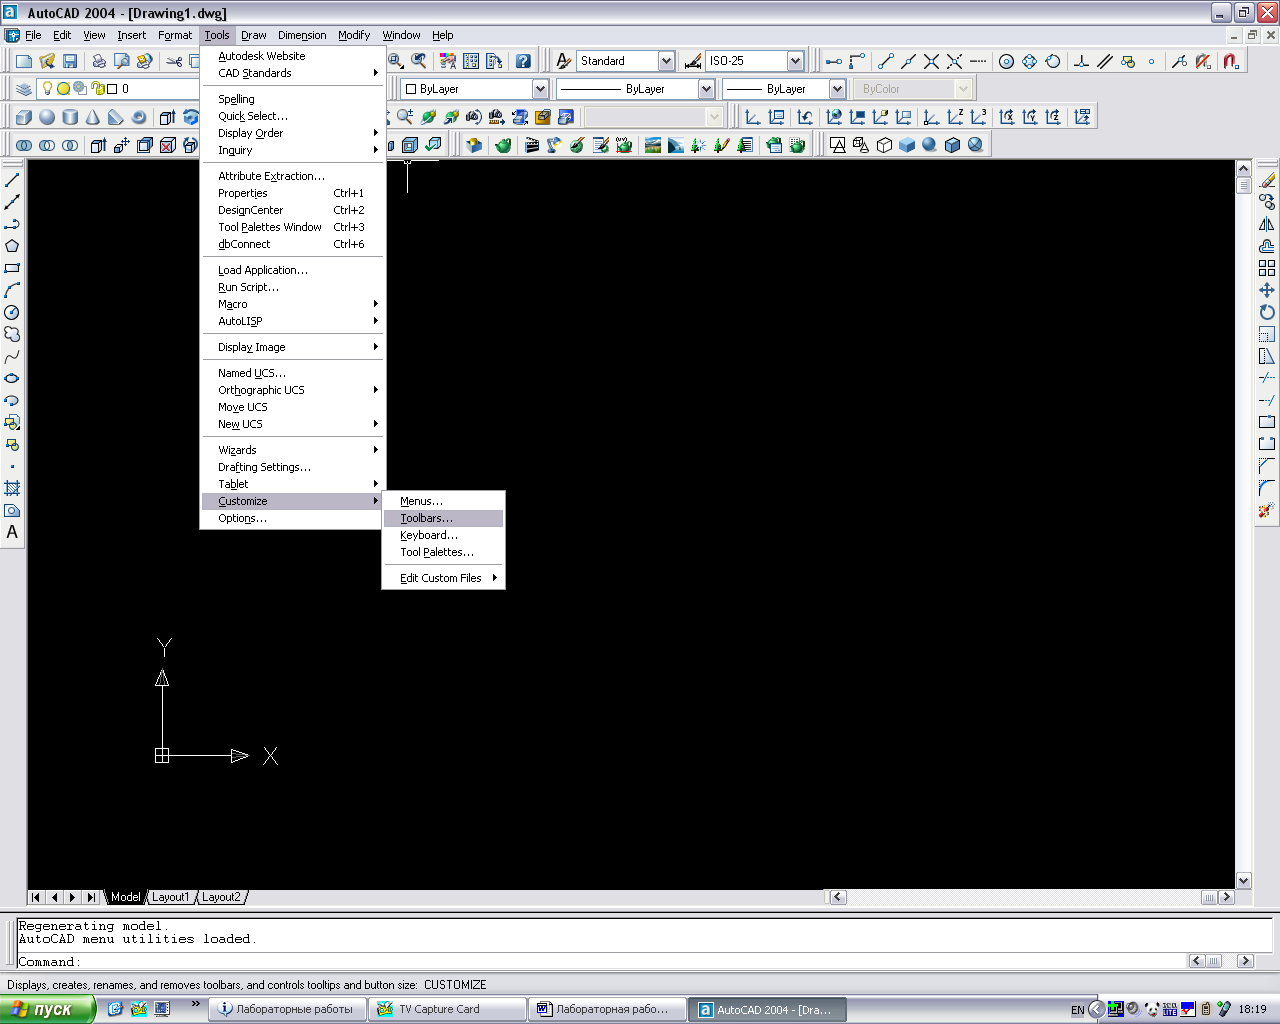Click the пуск Start button
The image size is (1280, 1024).
click(47, 1009)
